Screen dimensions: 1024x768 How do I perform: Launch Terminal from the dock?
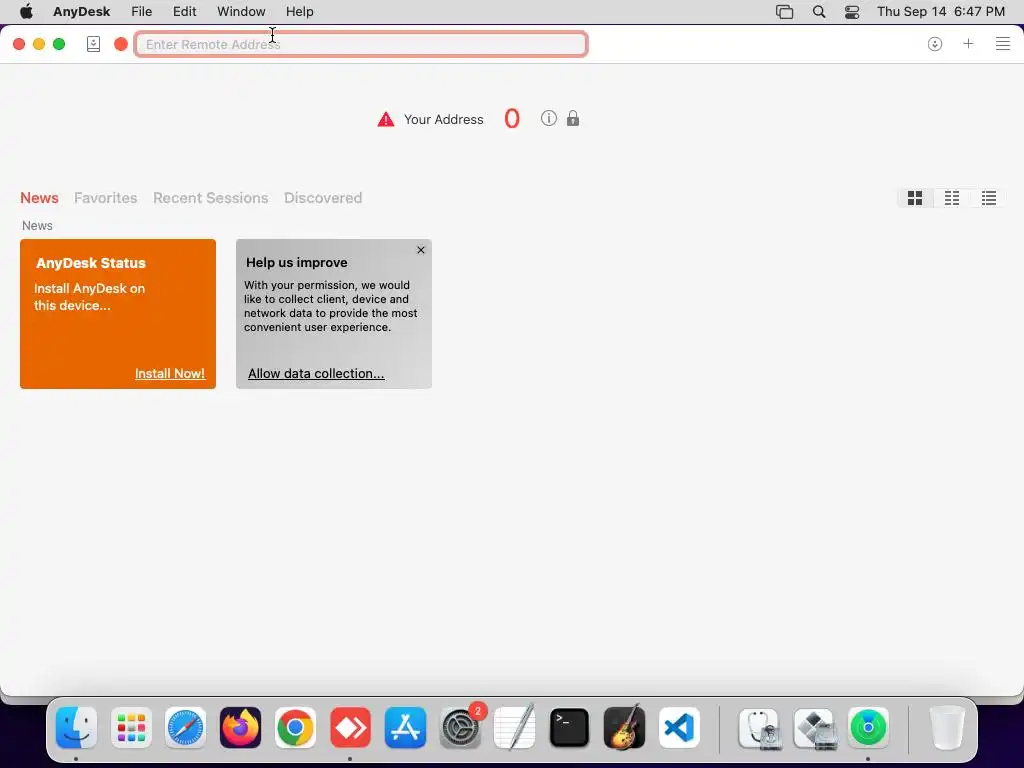click(x=569, y=728)
